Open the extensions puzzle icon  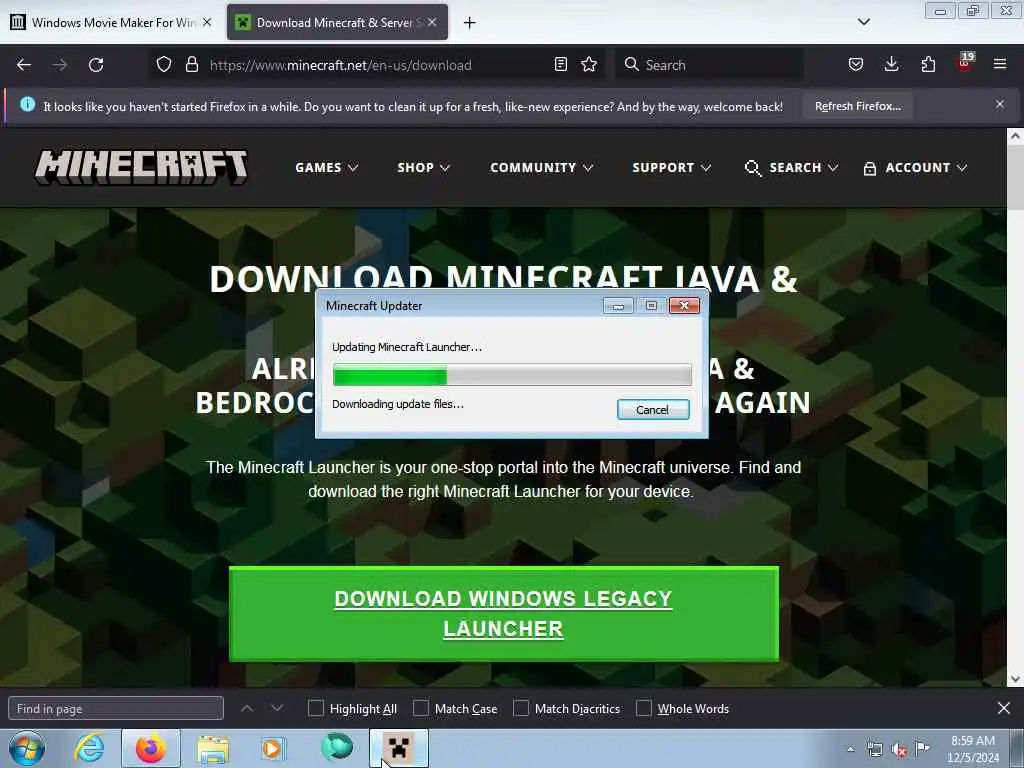pos(928,65)
